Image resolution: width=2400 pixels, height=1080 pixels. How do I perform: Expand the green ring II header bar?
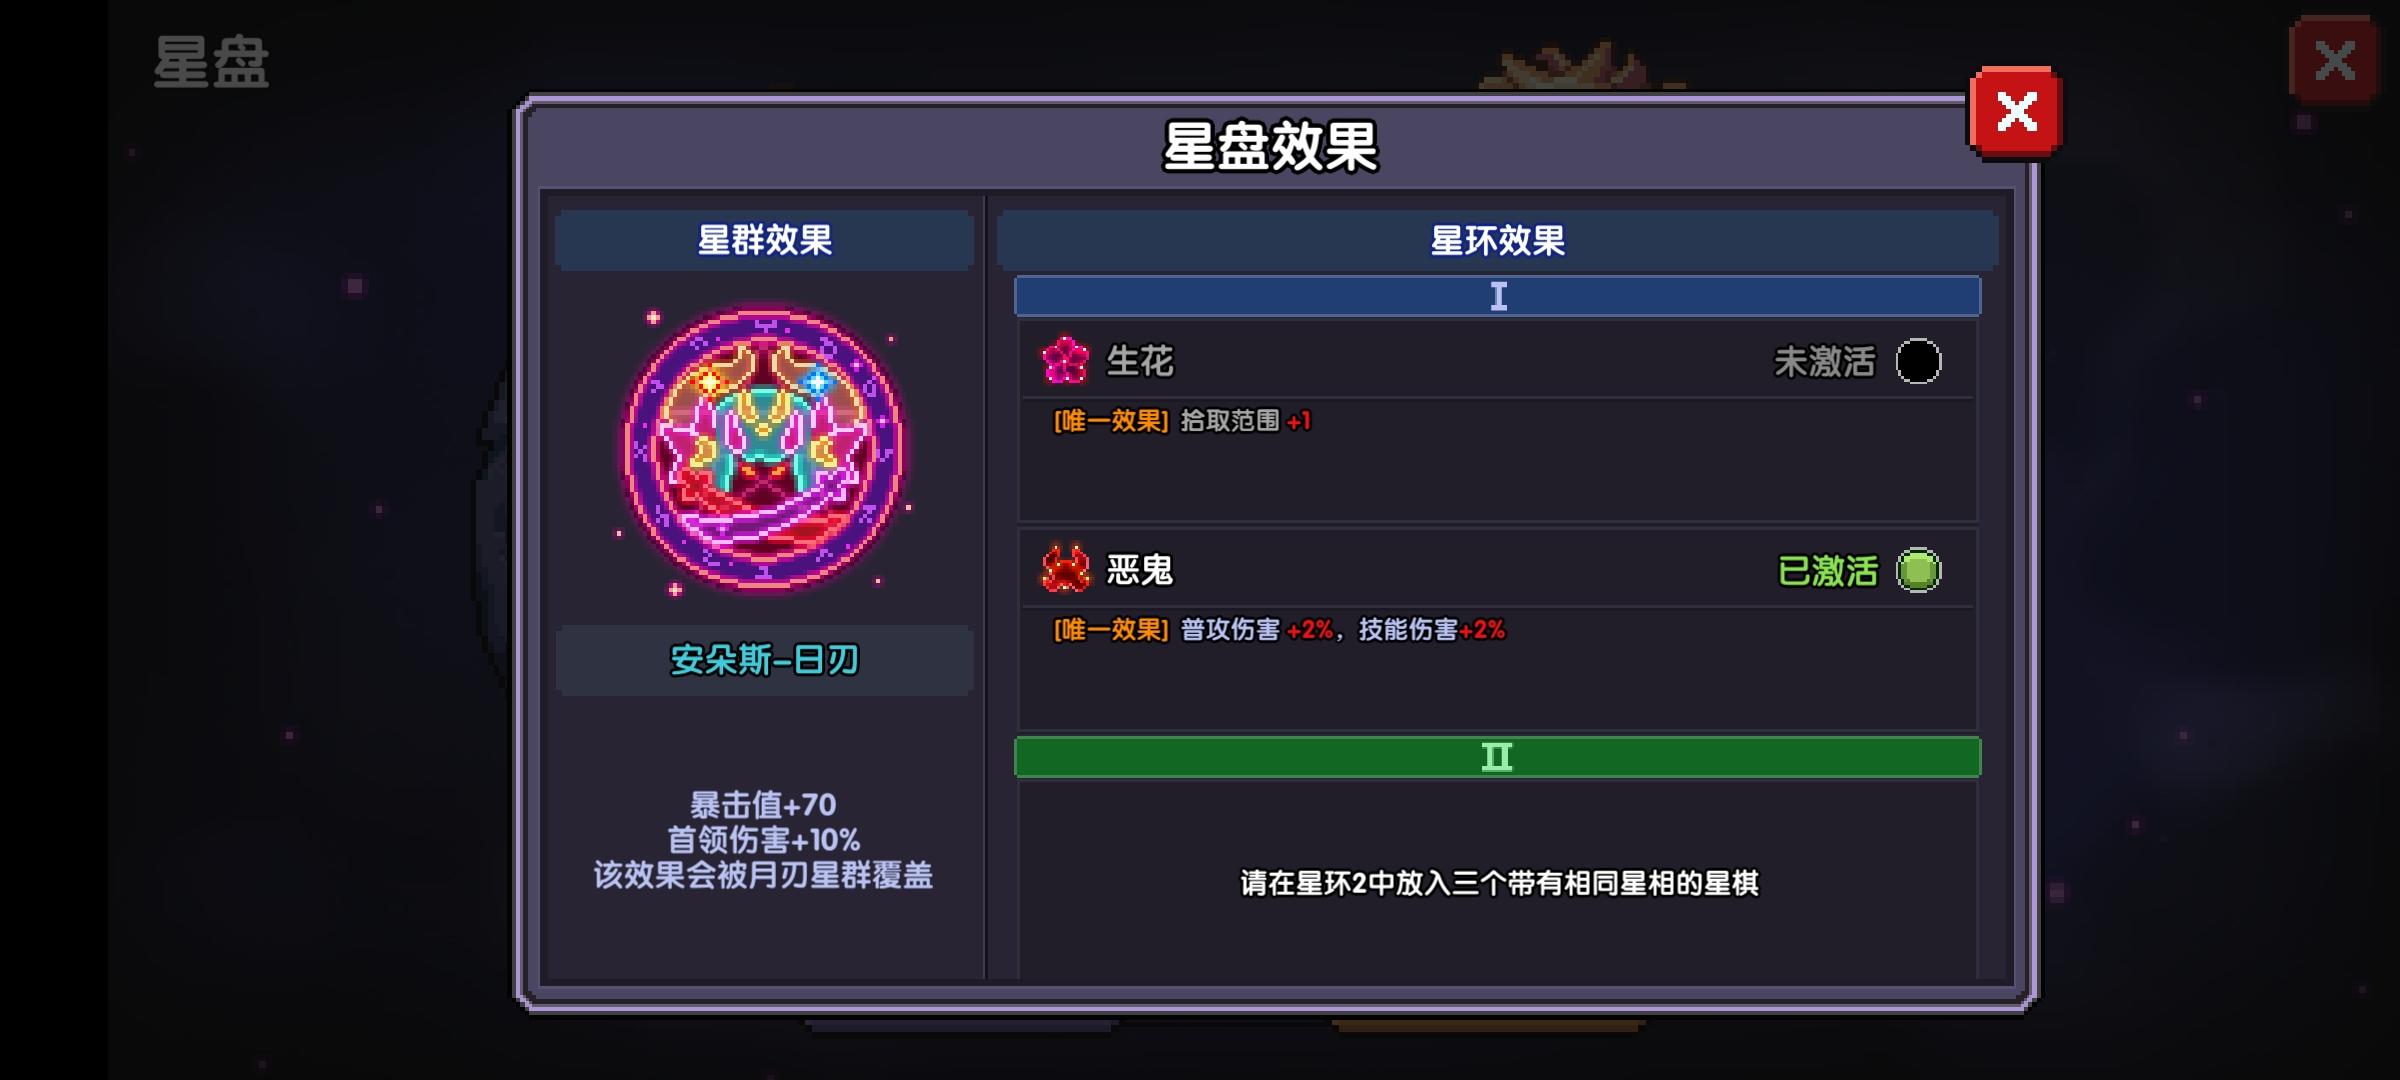1497,757
